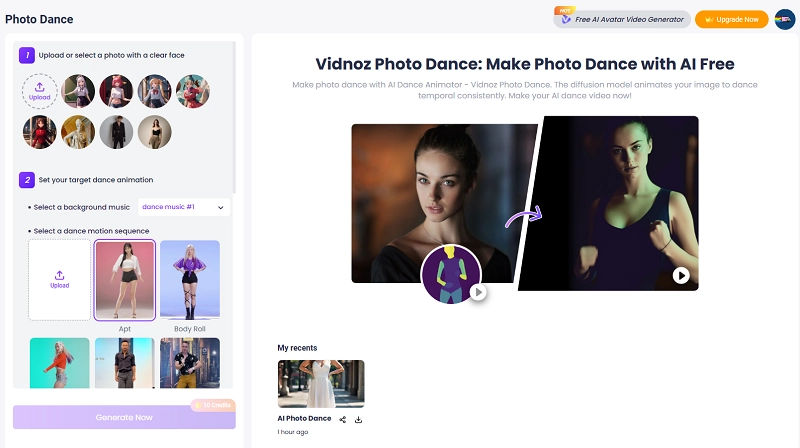
Task: Choose the man in yellow pants dance motion
Action: click(x=190, y=363)
